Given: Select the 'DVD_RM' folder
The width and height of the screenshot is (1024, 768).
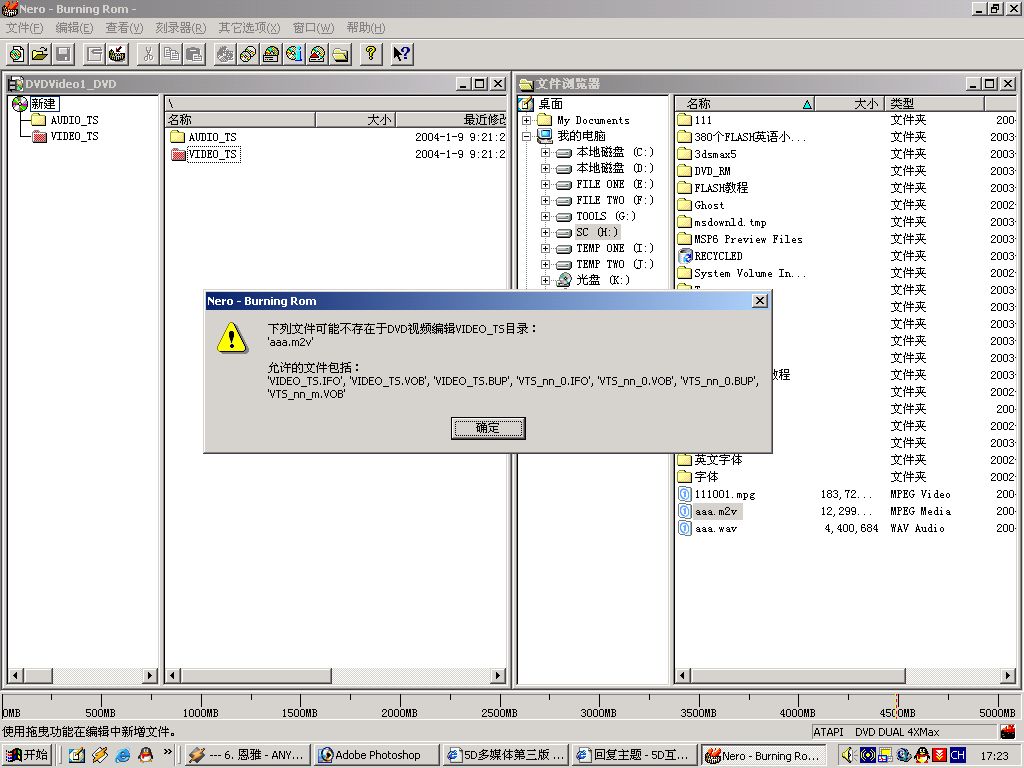Looking at the screenshot, I should pyautogui.click(x=705, y=171).
